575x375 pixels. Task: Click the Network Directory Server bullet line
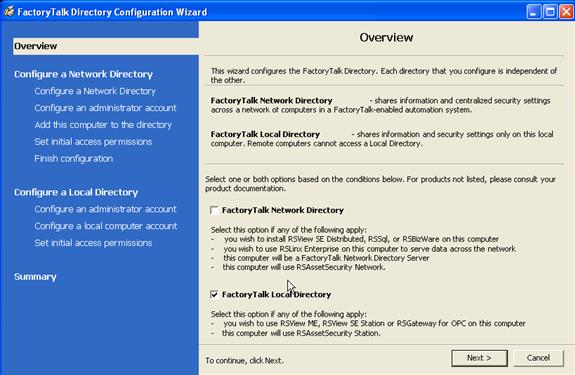tap(320, 258)
